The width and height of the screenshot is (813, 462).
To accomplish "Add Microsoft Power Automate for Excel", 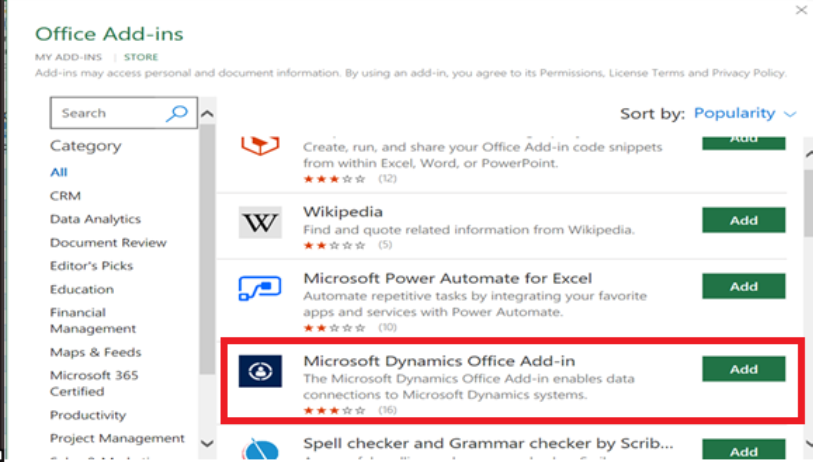I will tap(743, 287).
